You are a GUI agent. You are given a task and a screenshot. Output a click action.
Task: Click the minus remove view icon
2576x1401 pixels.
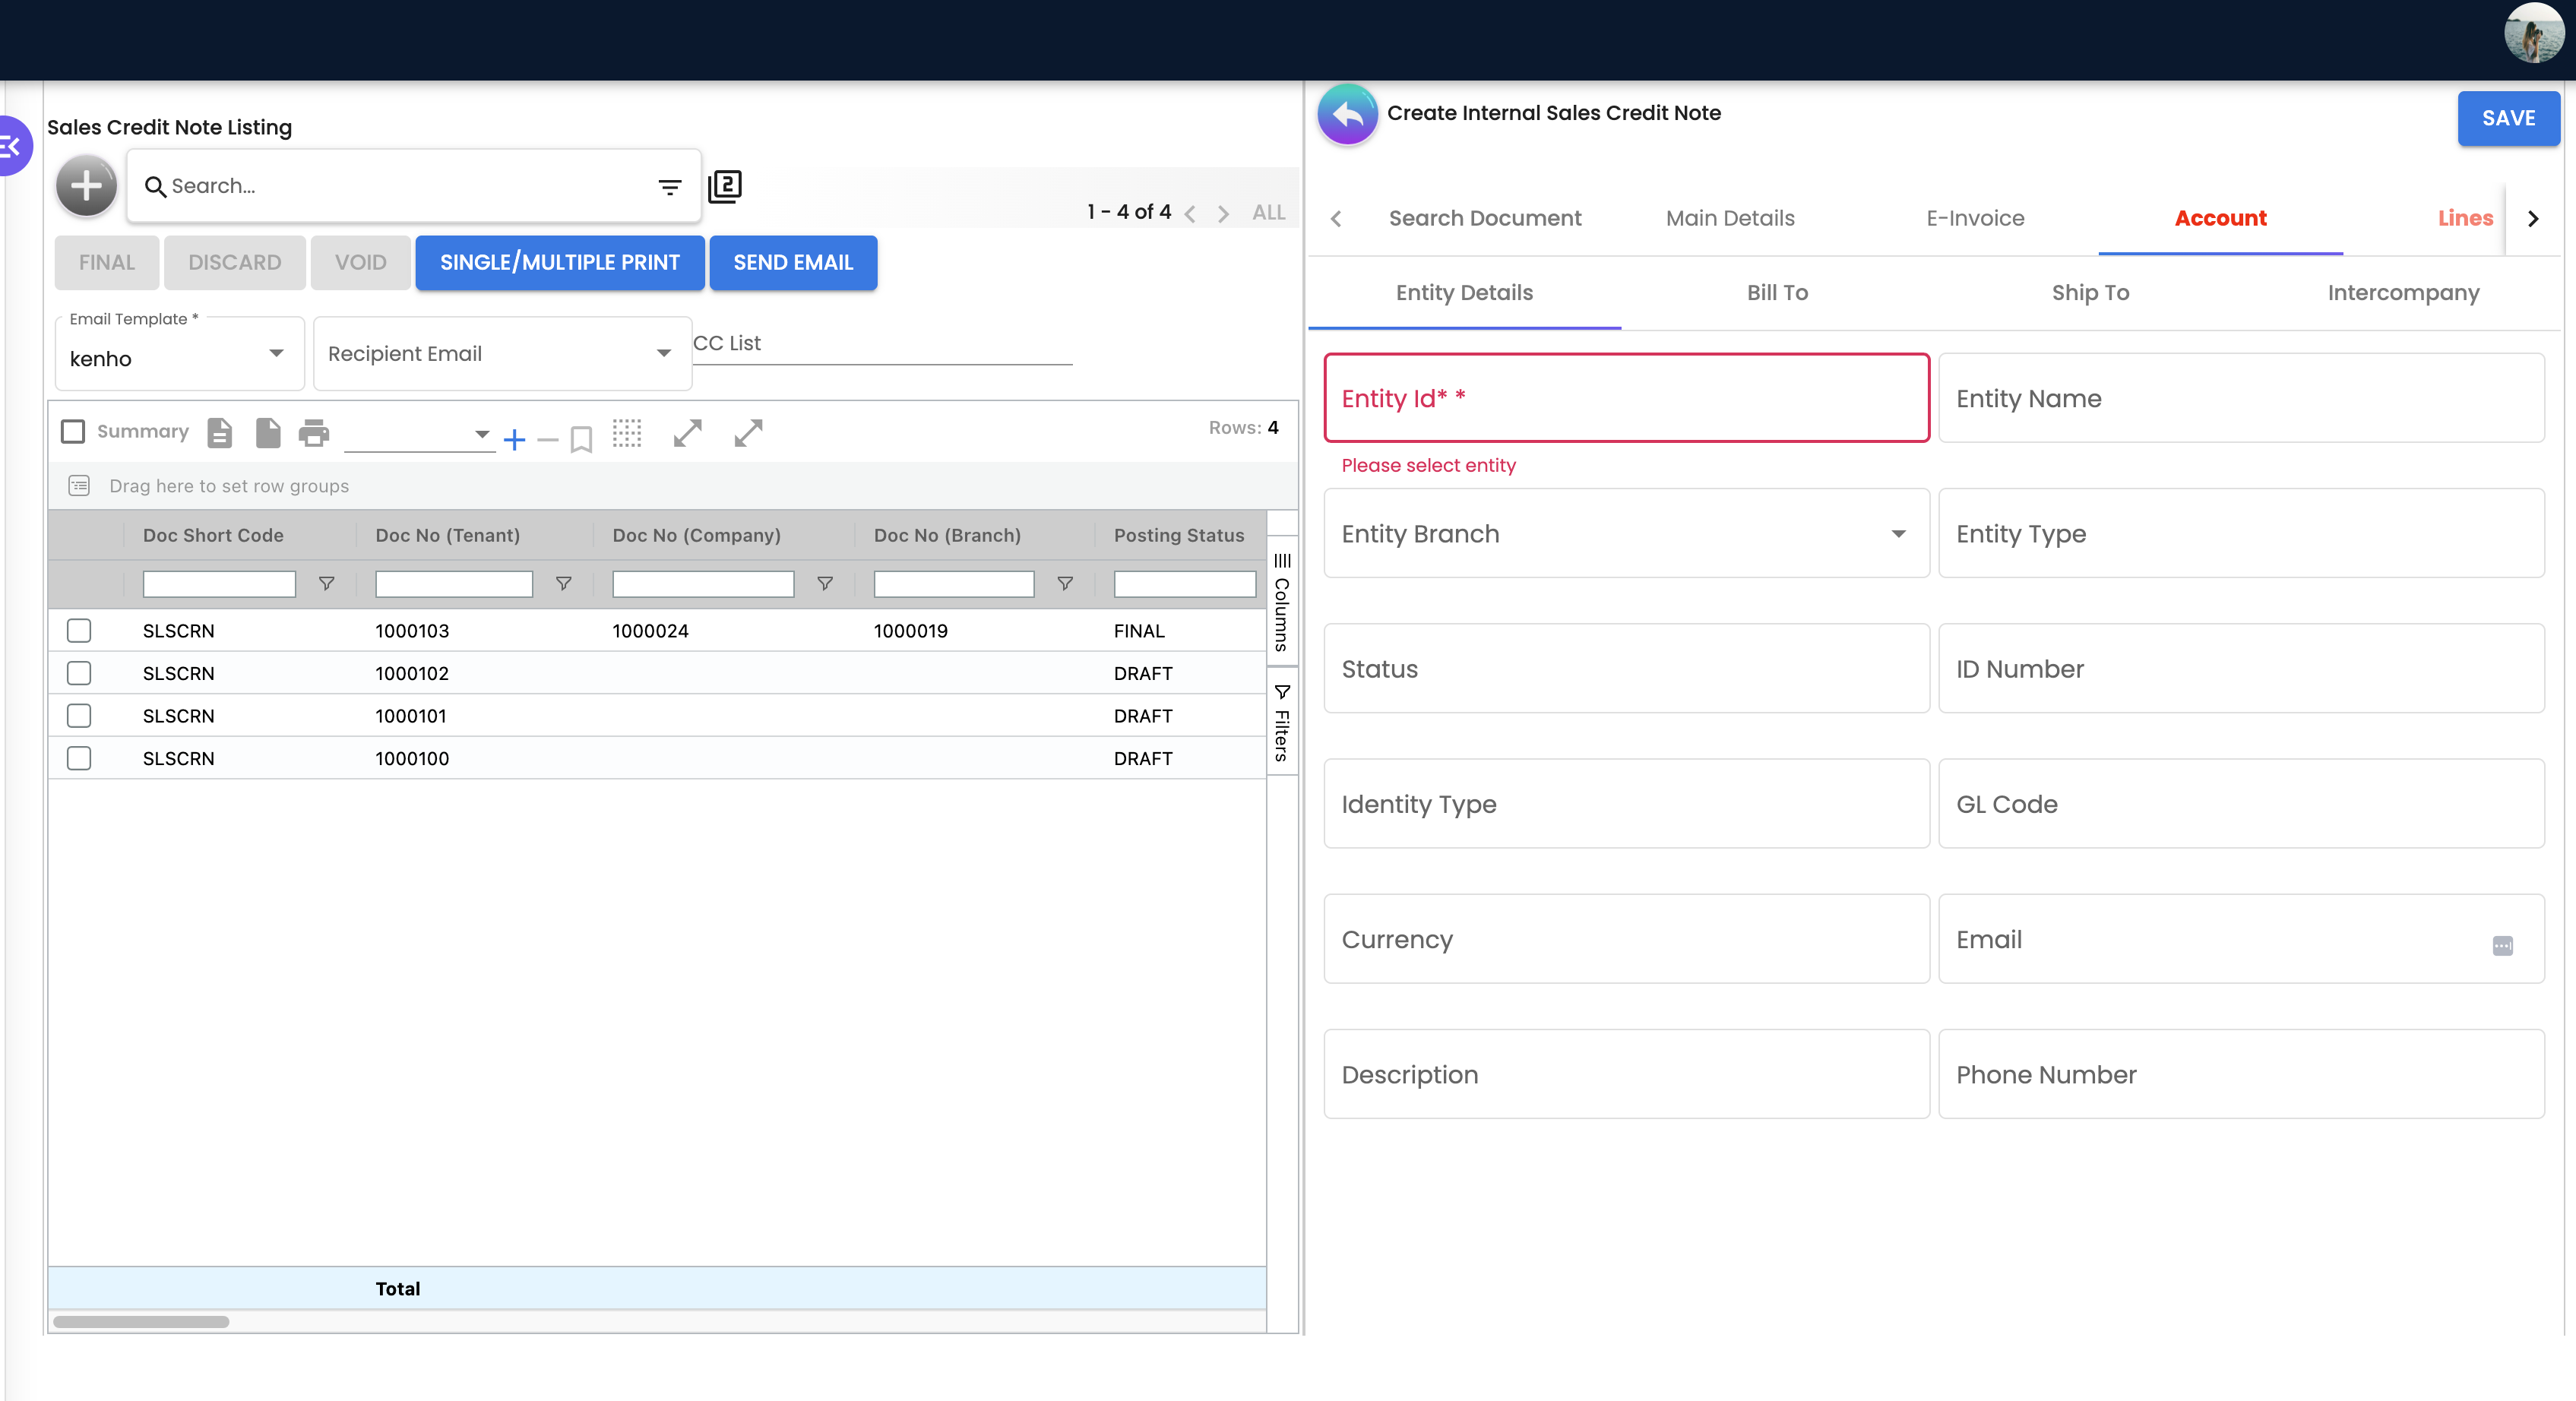547,439
